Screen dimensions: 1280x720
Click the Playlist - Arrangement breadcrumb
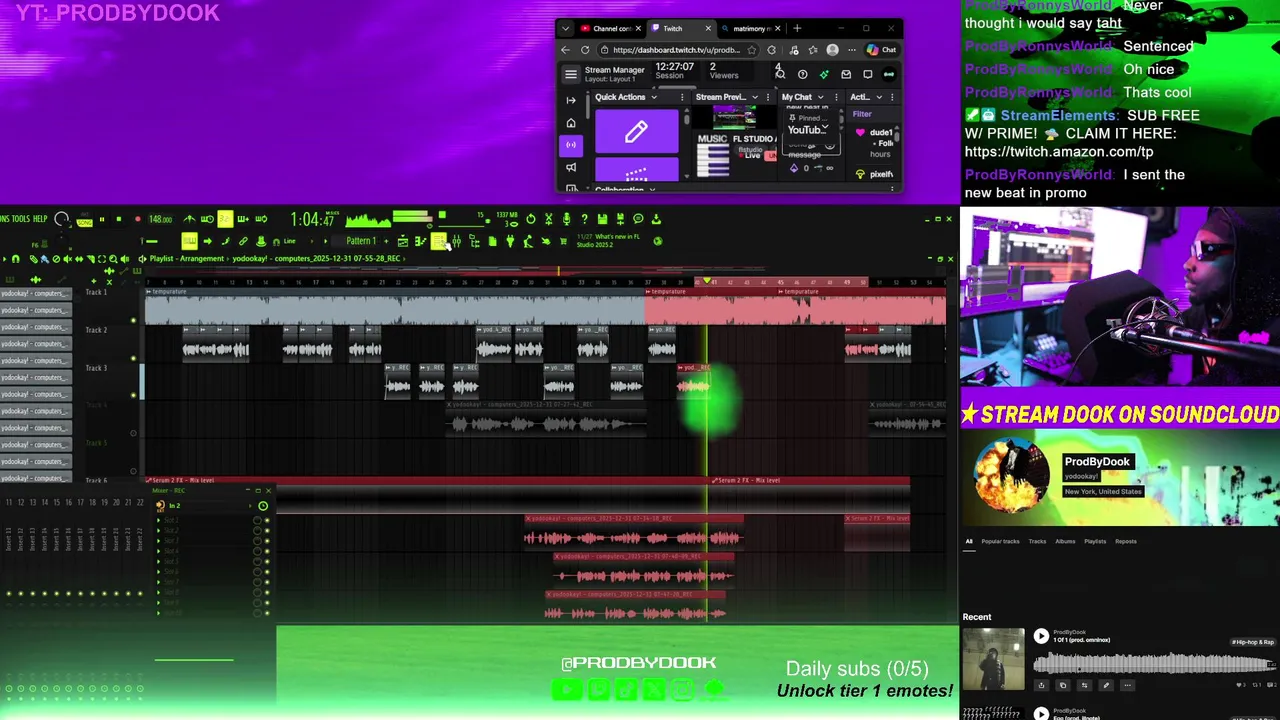(x=187, y=259)
